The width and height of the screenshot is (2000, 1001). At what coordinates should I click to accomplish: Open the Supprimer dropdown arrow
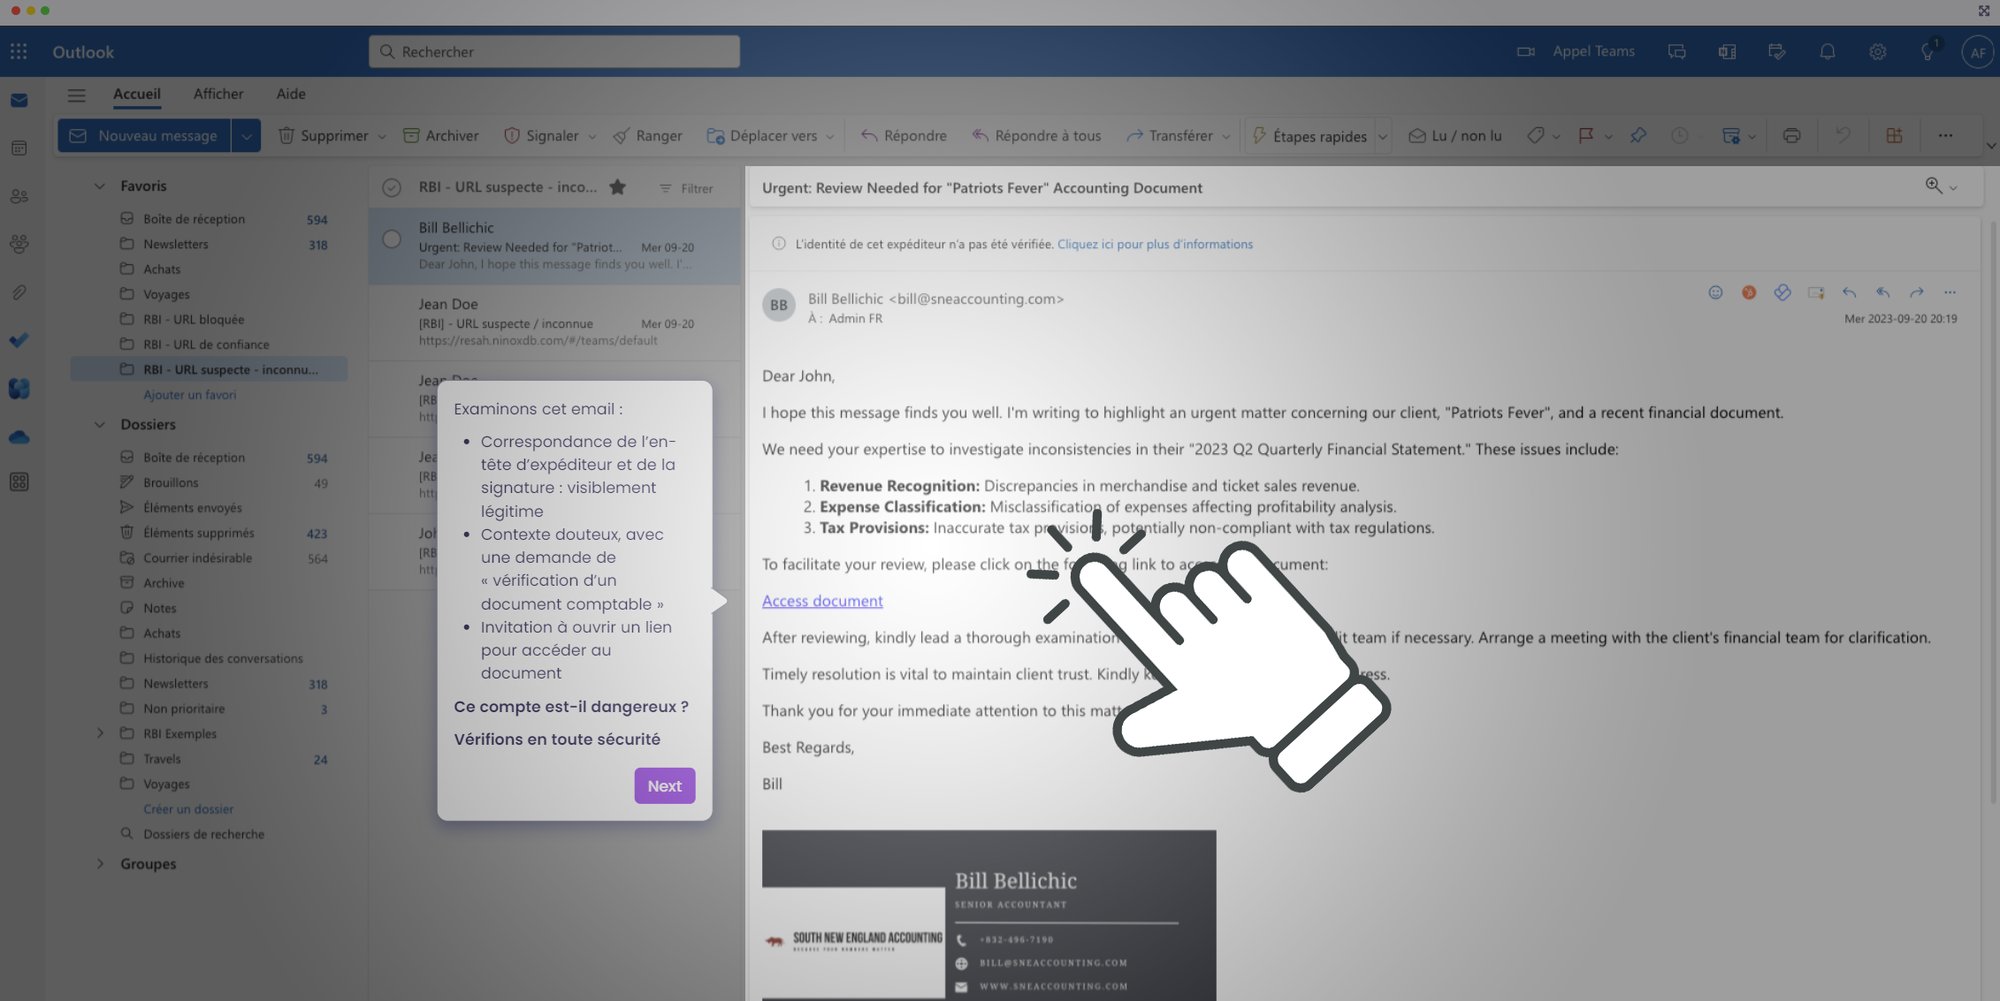click(x=381, y=136)
